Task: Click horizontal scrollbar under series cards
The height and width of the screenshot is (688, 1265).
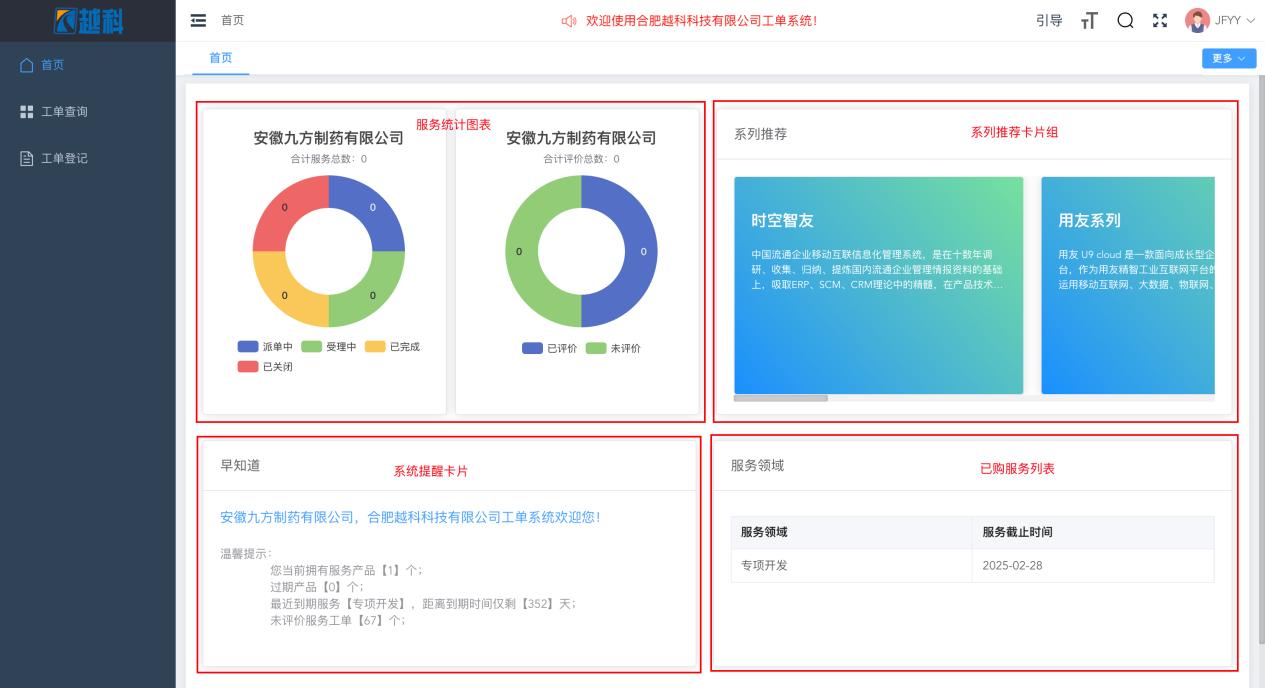Action: point(780,398)
